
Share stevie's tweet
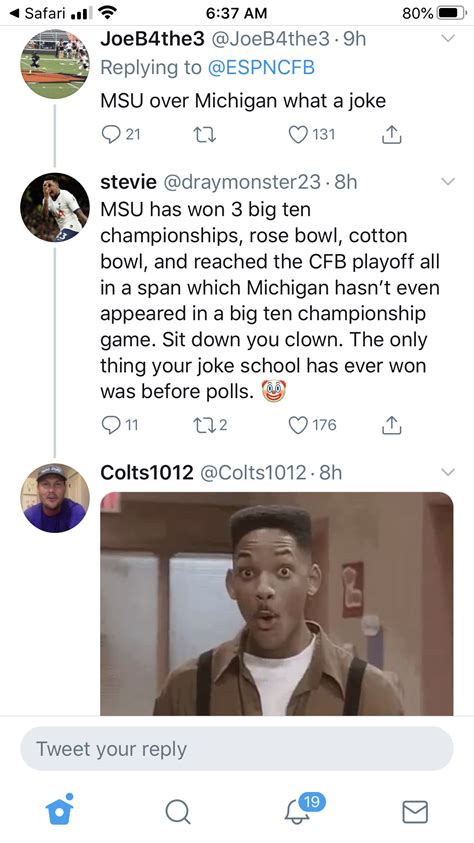tap(392, 425)
